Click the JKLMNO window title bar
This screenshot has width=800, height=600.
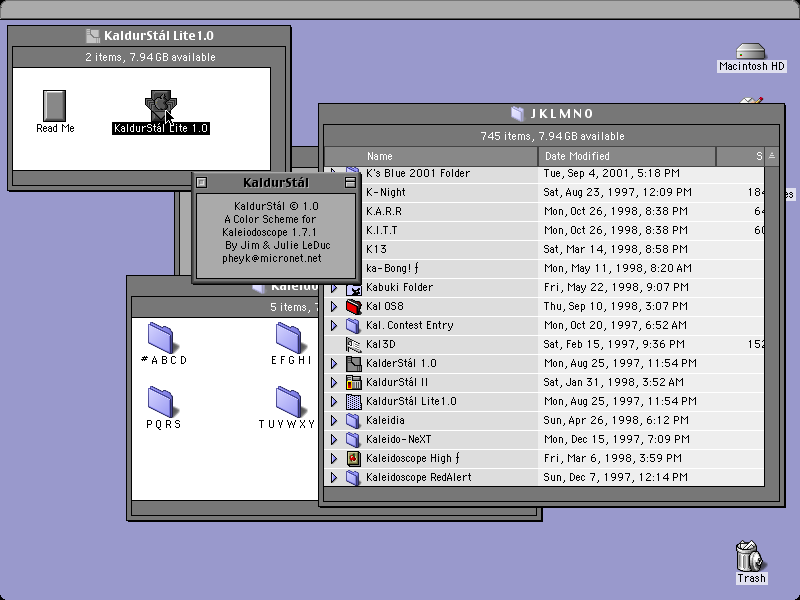[552, 113]
